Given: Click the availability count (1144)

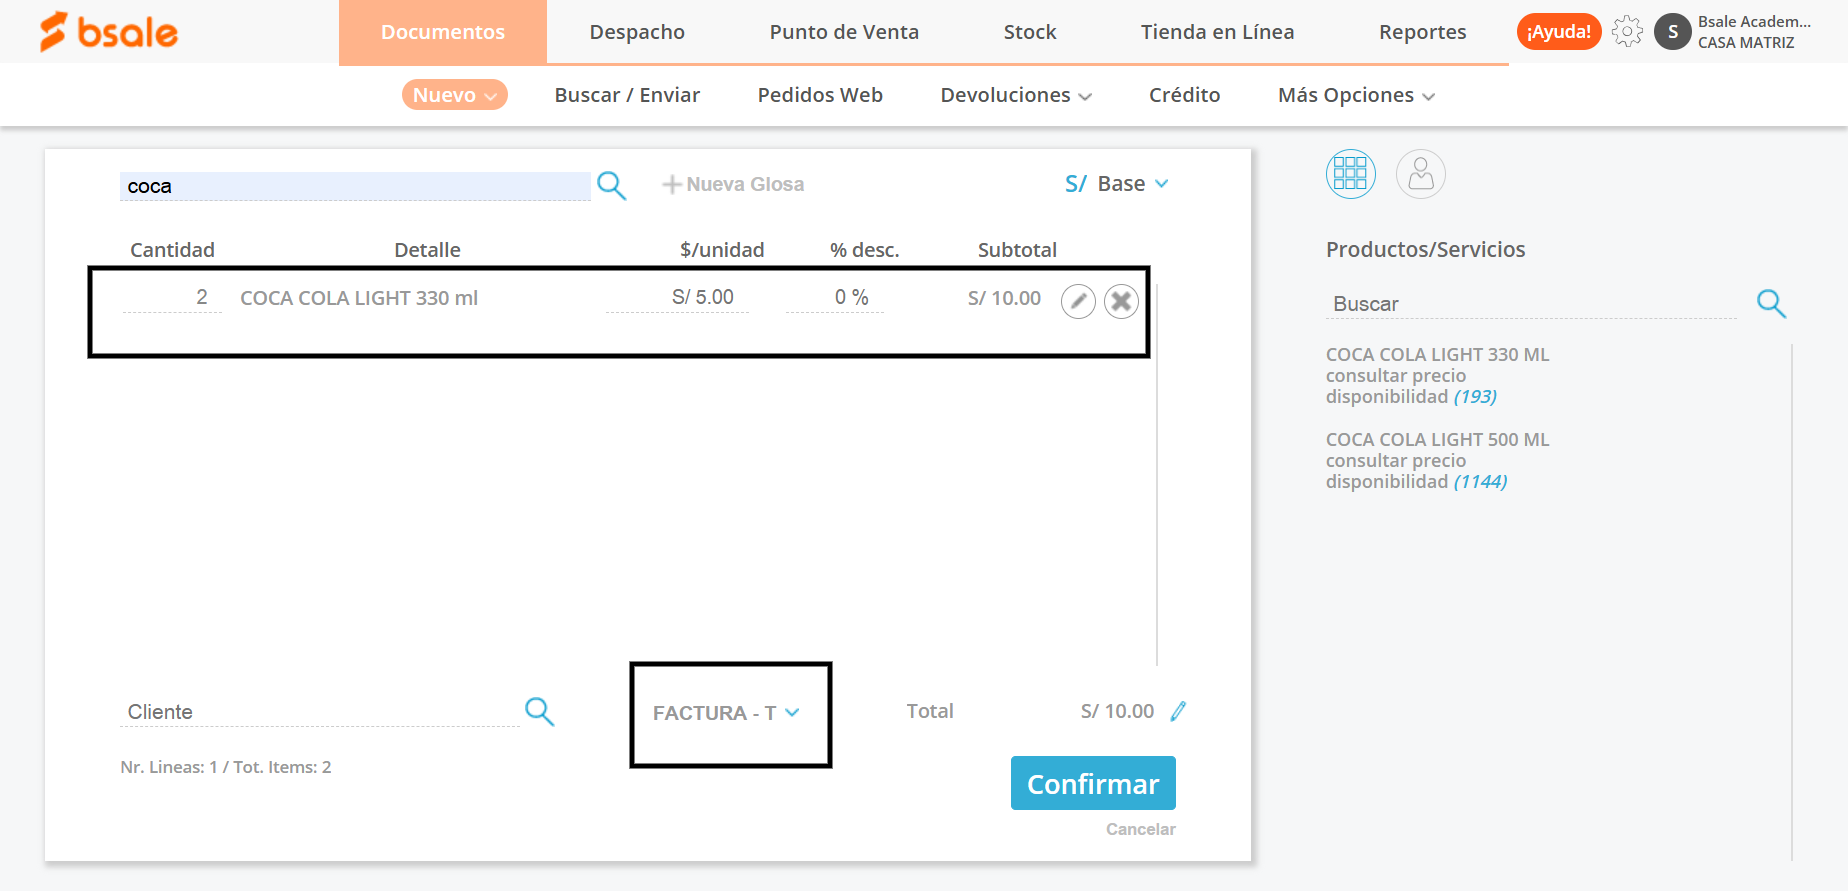Looking at the screenshot, I should coord(1480,481).
